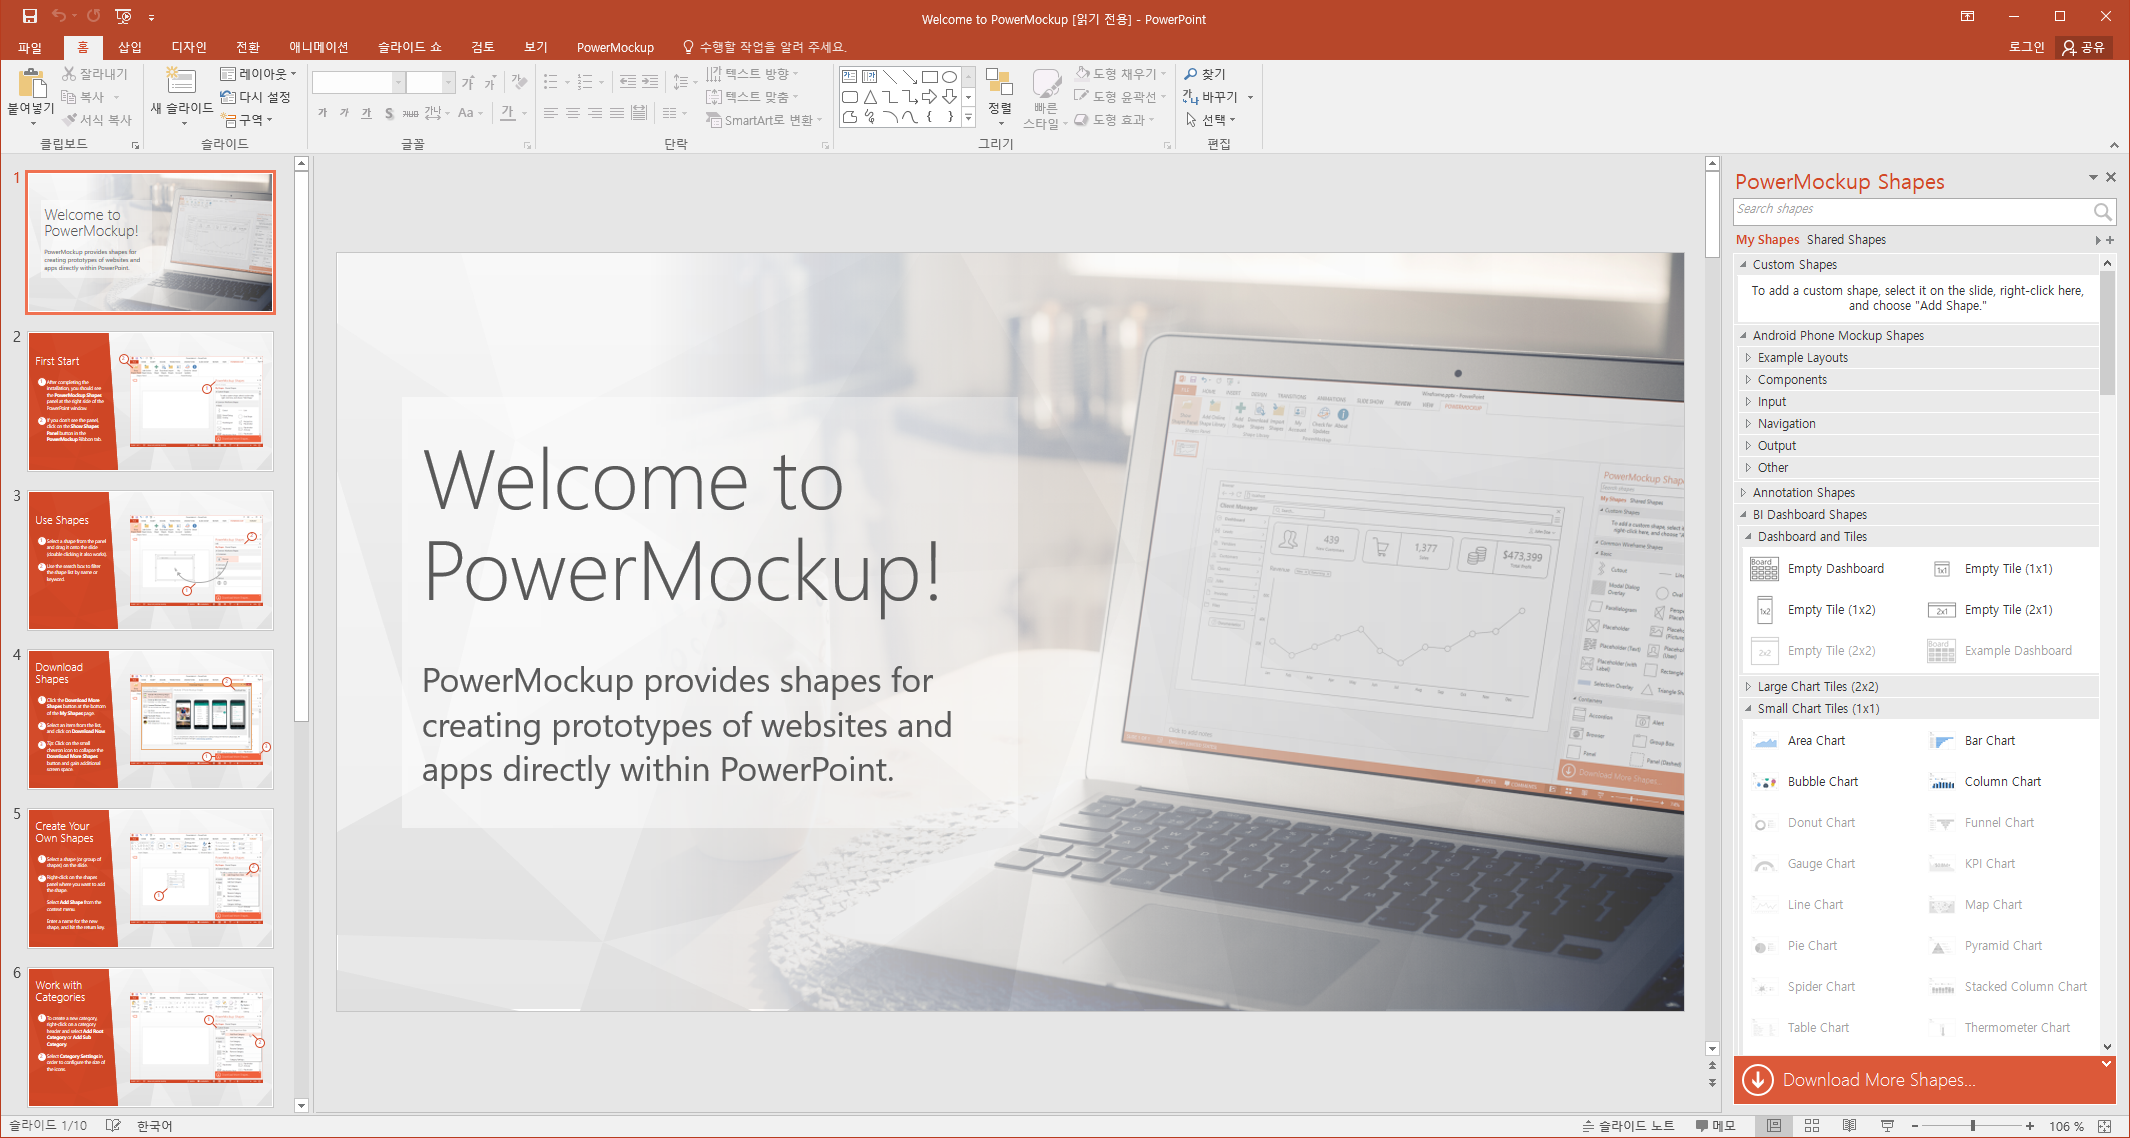2130x1138 pixels.
Task: Click the Arrange (정렬) icon
Action: [x=999, y=84]
